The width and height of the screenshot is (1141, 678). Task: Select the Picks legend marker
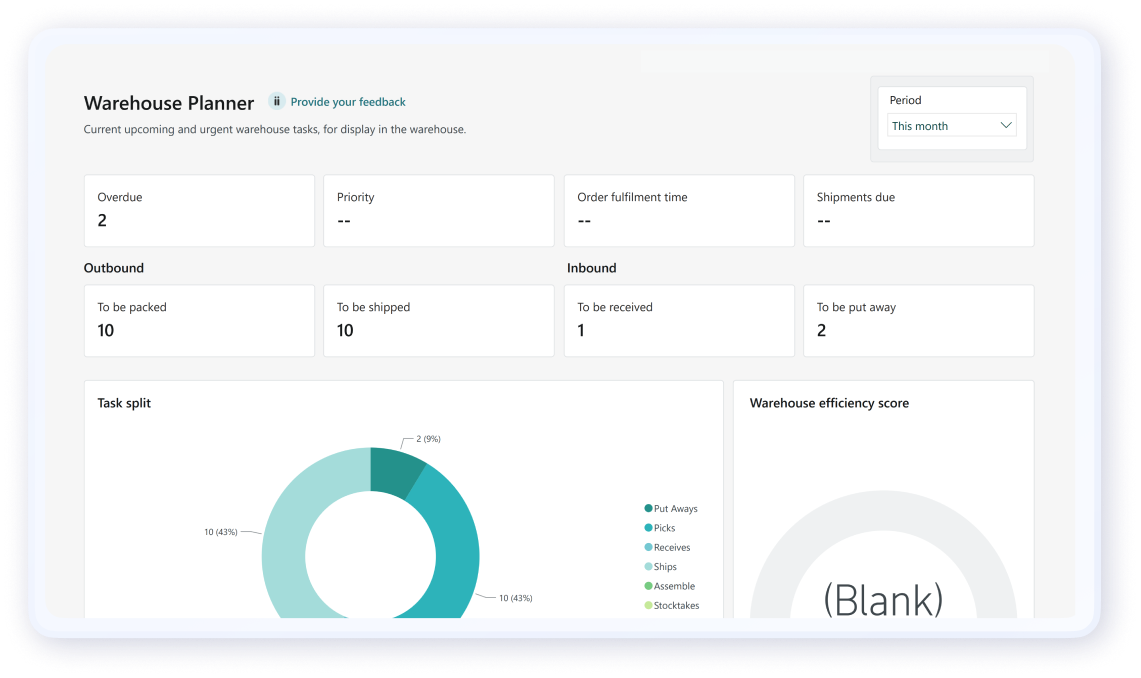[x=649, y=528]
